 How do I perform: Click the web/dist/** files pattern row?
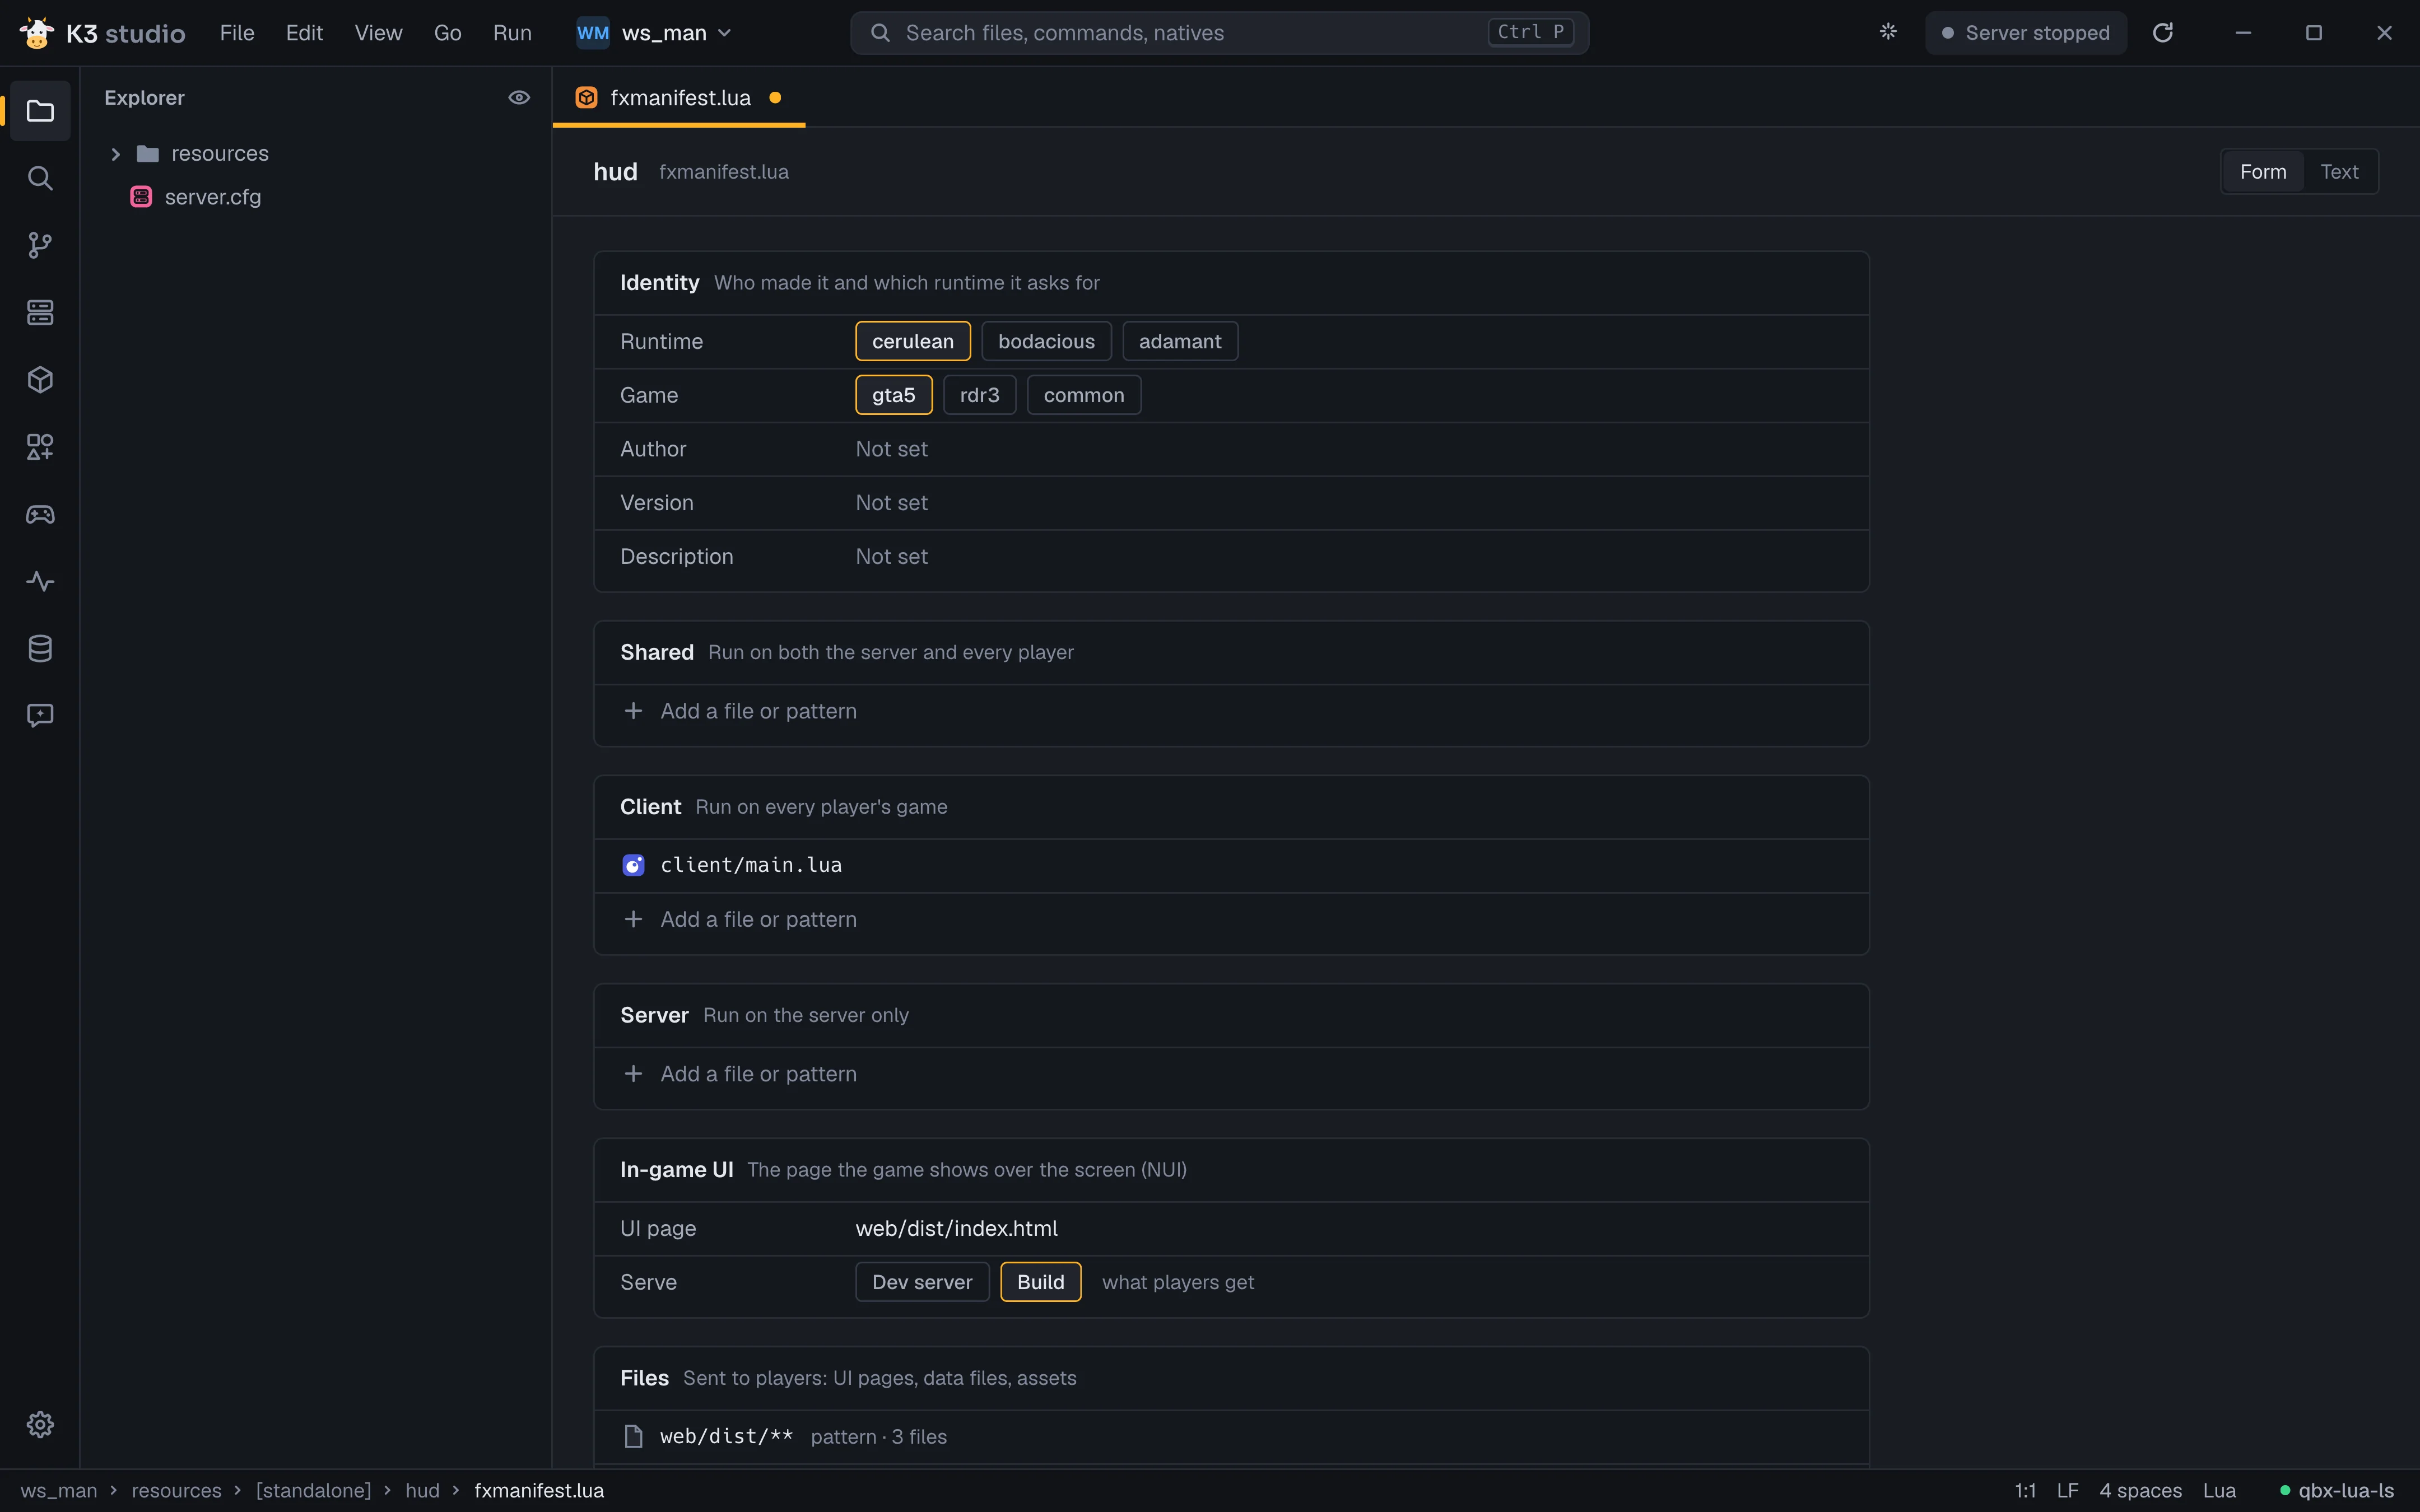point(1231,1437)
